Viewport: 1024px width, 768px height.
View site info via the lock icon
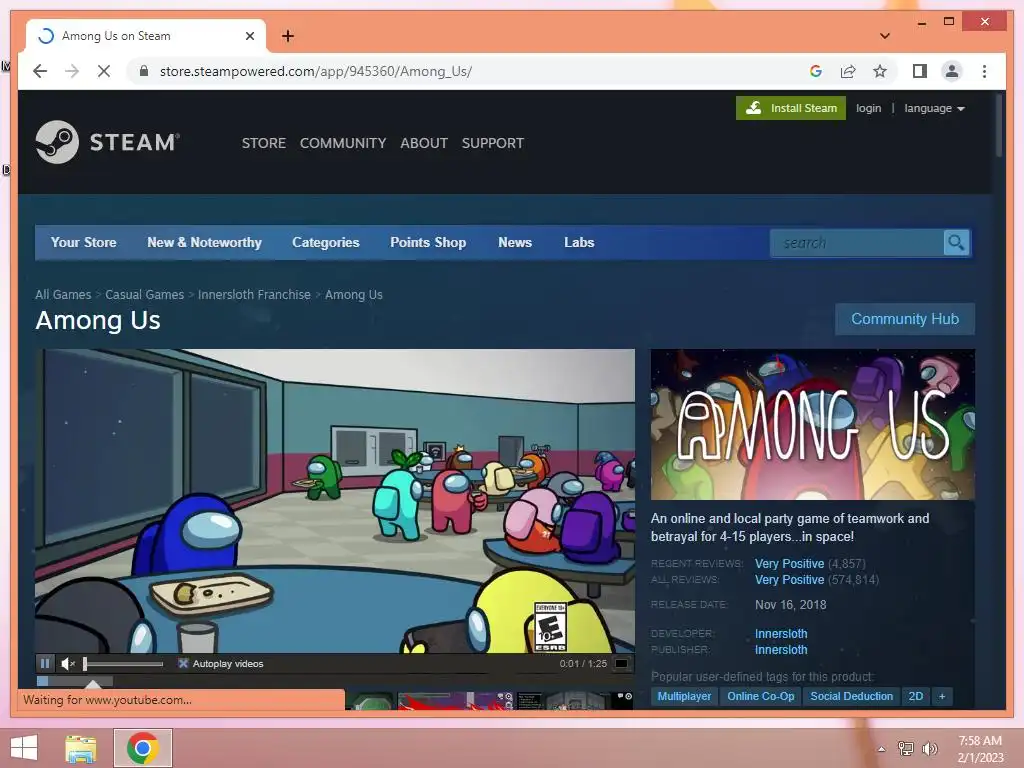click(144, 71)
